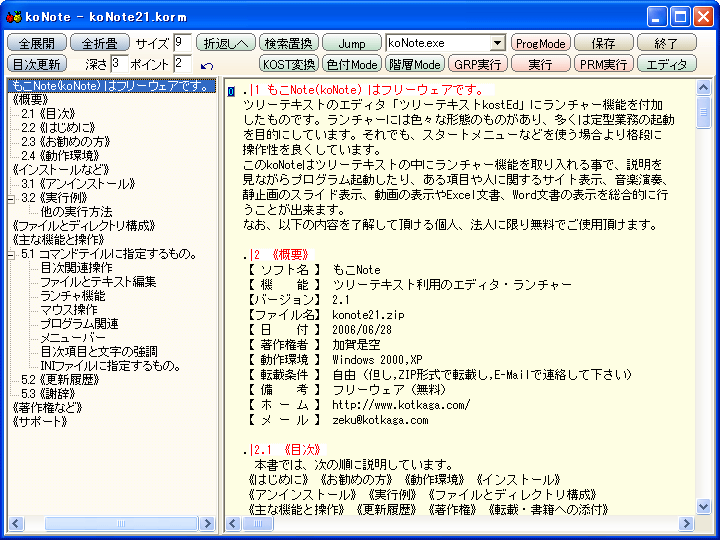Select tree item INIファイルに指定するもの。
The height and width of the screenshot is (540, 720).
click(x=111, y=366)
